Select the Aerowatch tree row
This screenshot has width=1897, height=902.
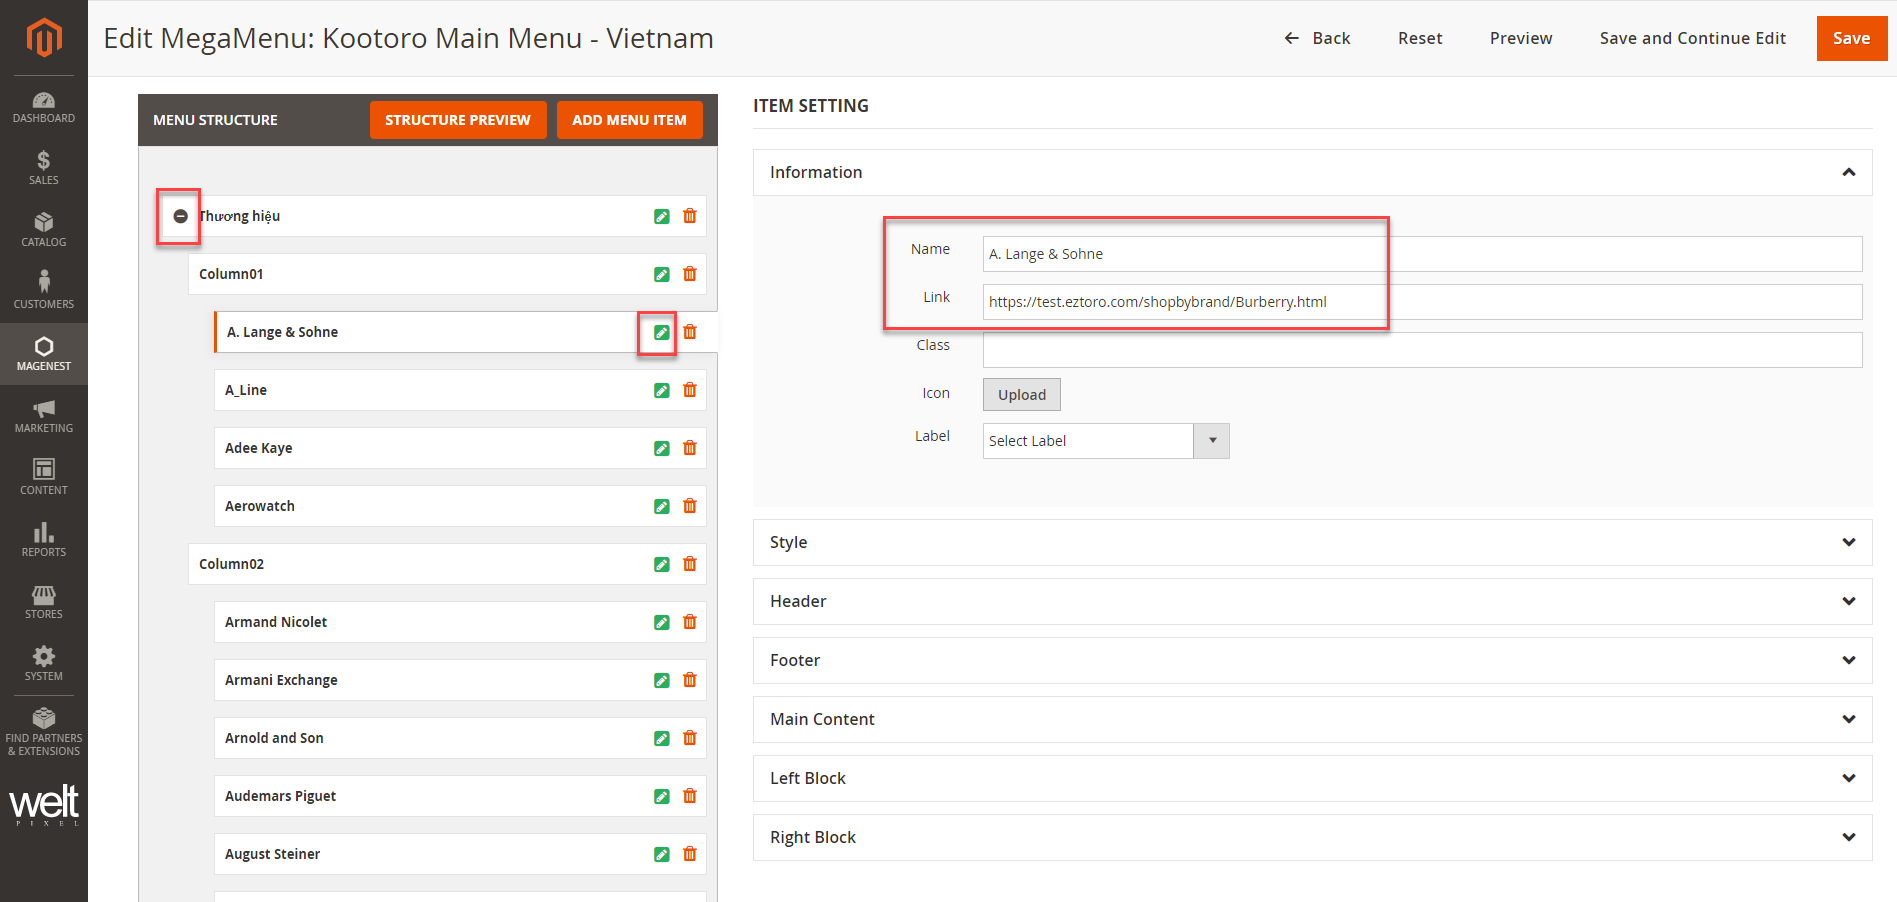[x=460, y=506]
